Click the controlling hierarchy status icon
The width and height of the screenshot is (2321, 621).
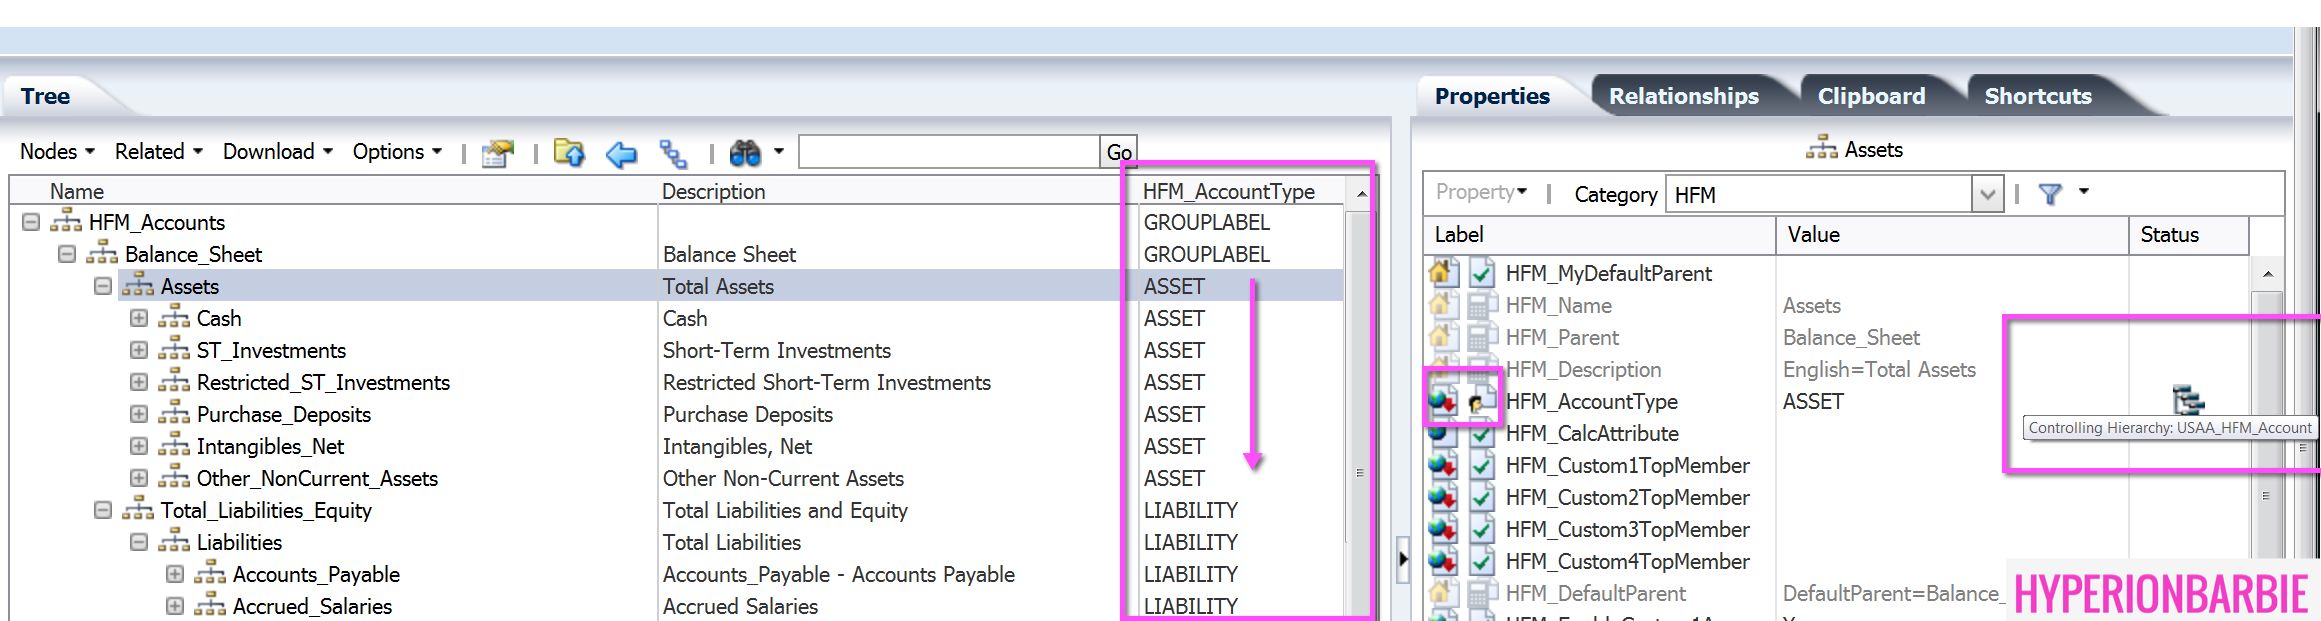[x=2188, y=400]
